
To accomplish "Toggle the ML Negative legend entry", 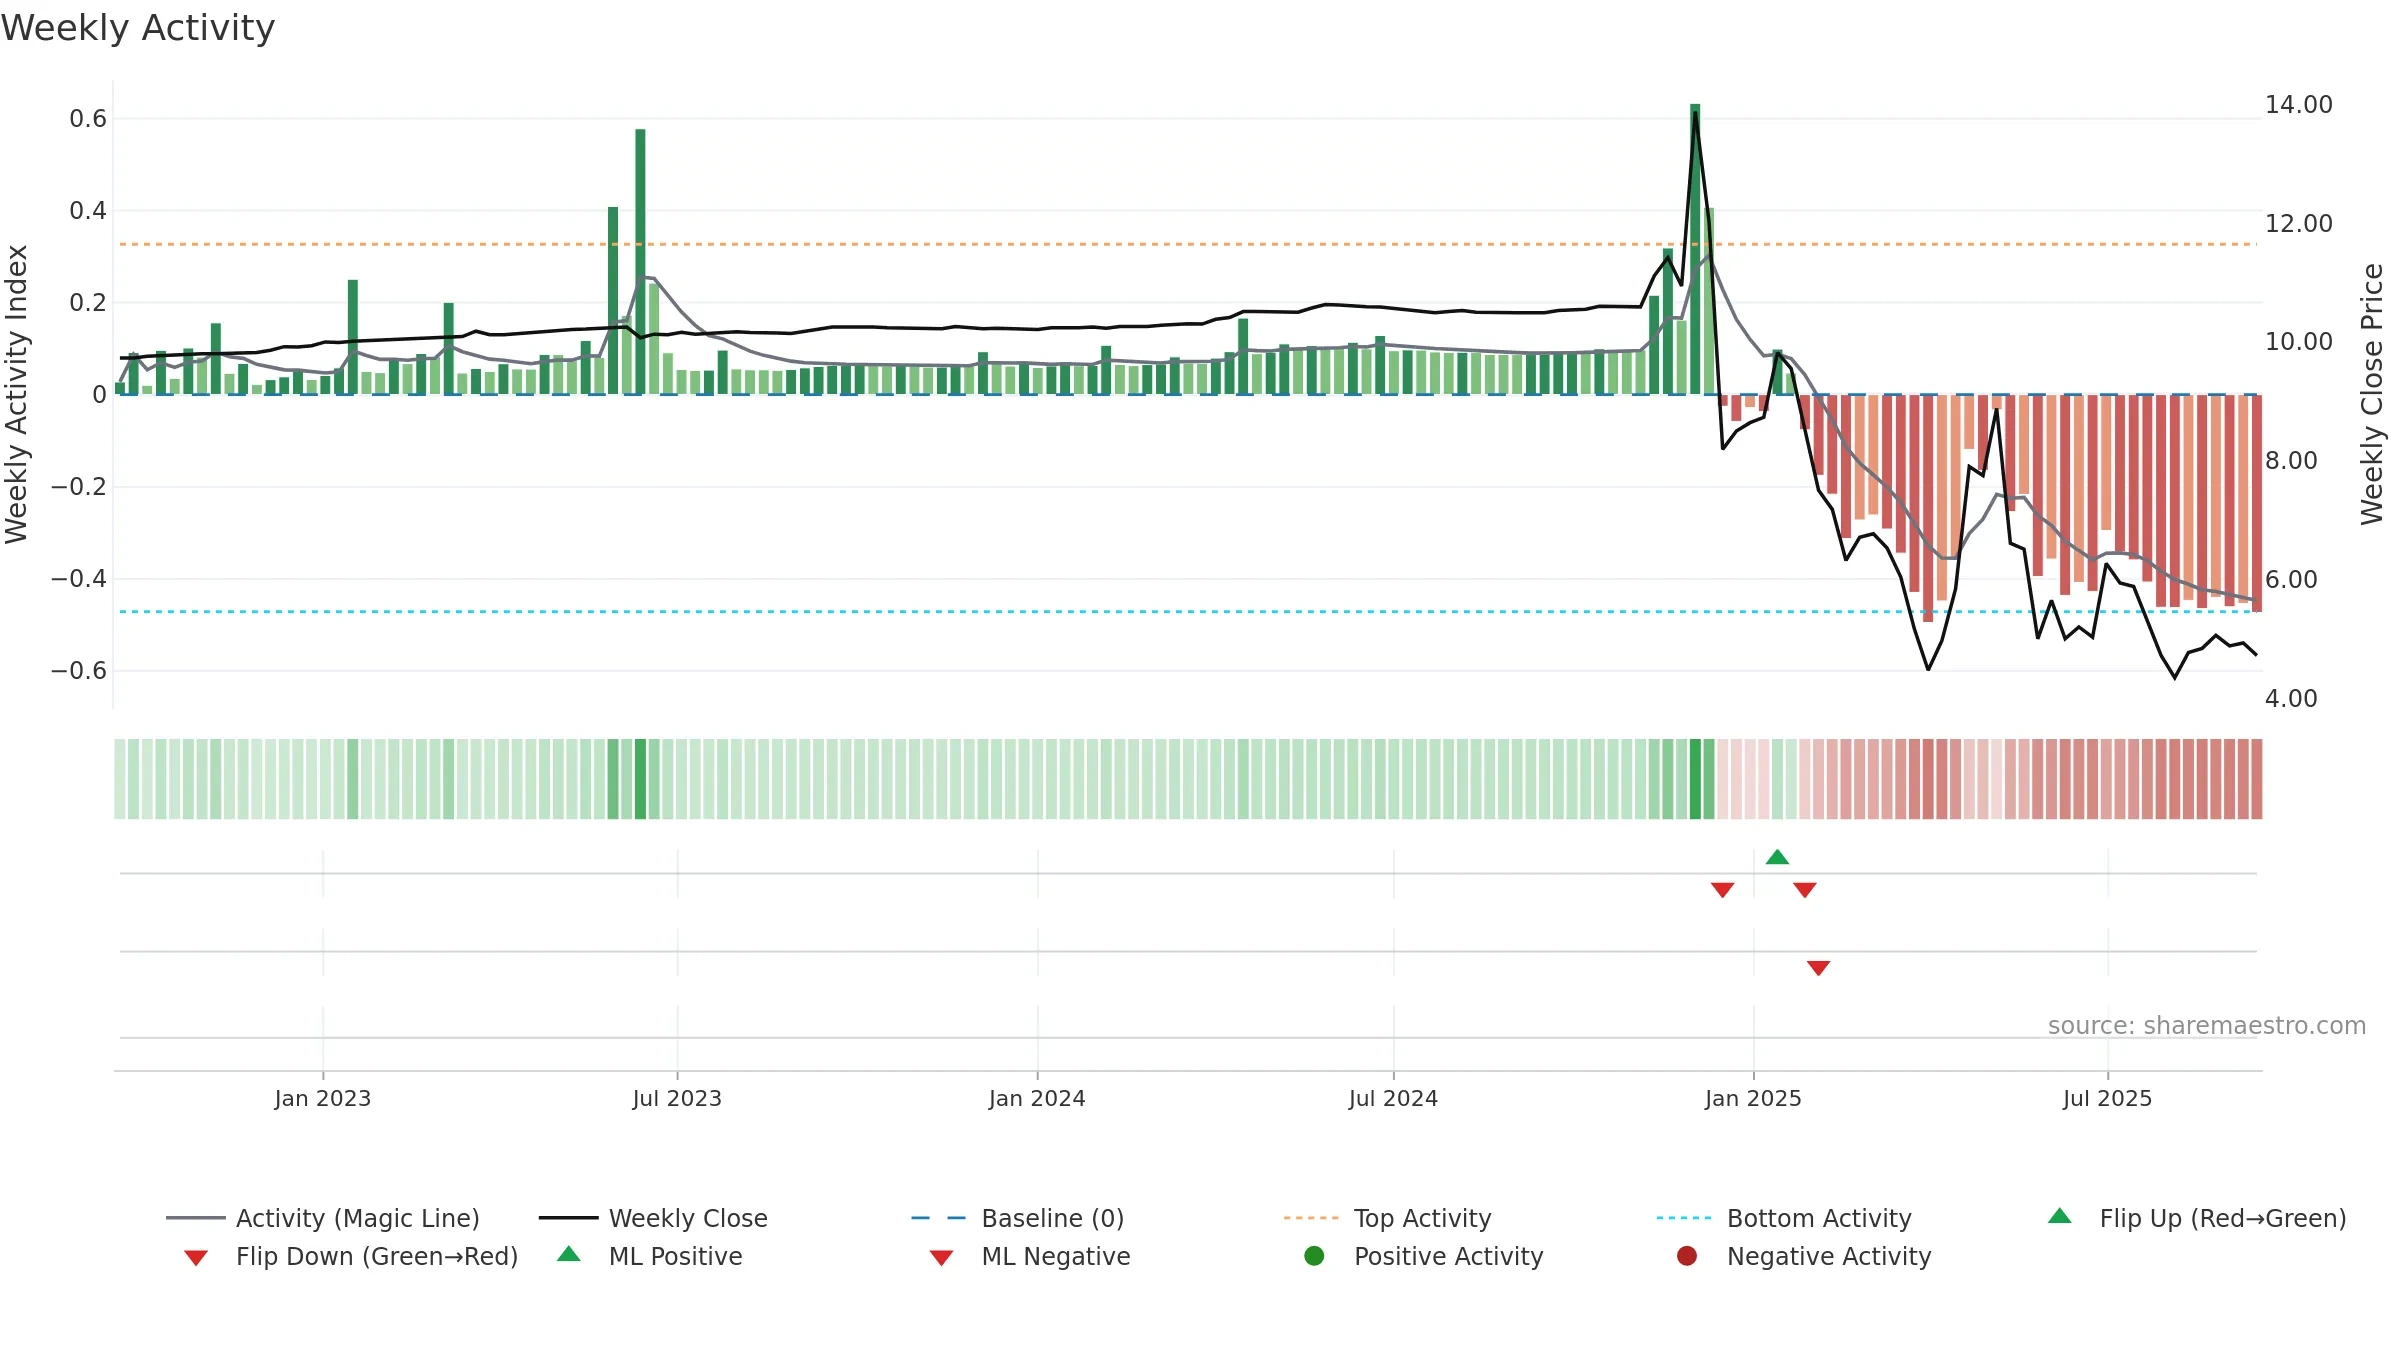I will point(1030,1256).
